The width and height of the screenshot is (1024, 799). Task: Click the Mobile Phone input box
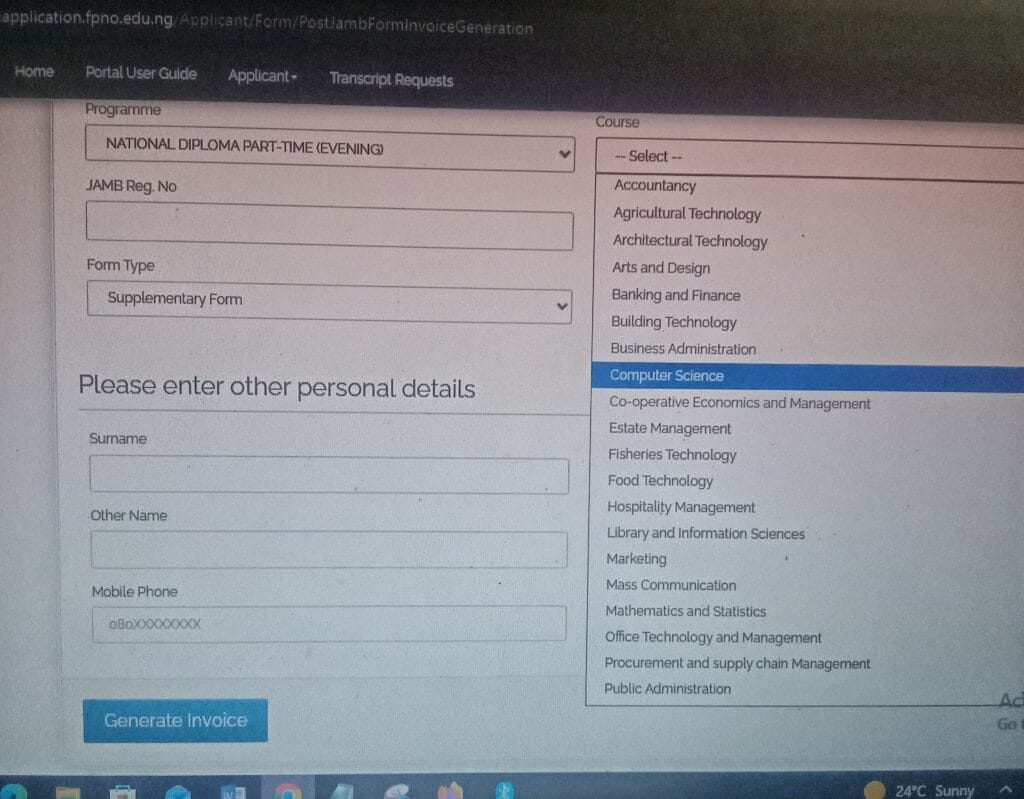click(x=329, y=623)
